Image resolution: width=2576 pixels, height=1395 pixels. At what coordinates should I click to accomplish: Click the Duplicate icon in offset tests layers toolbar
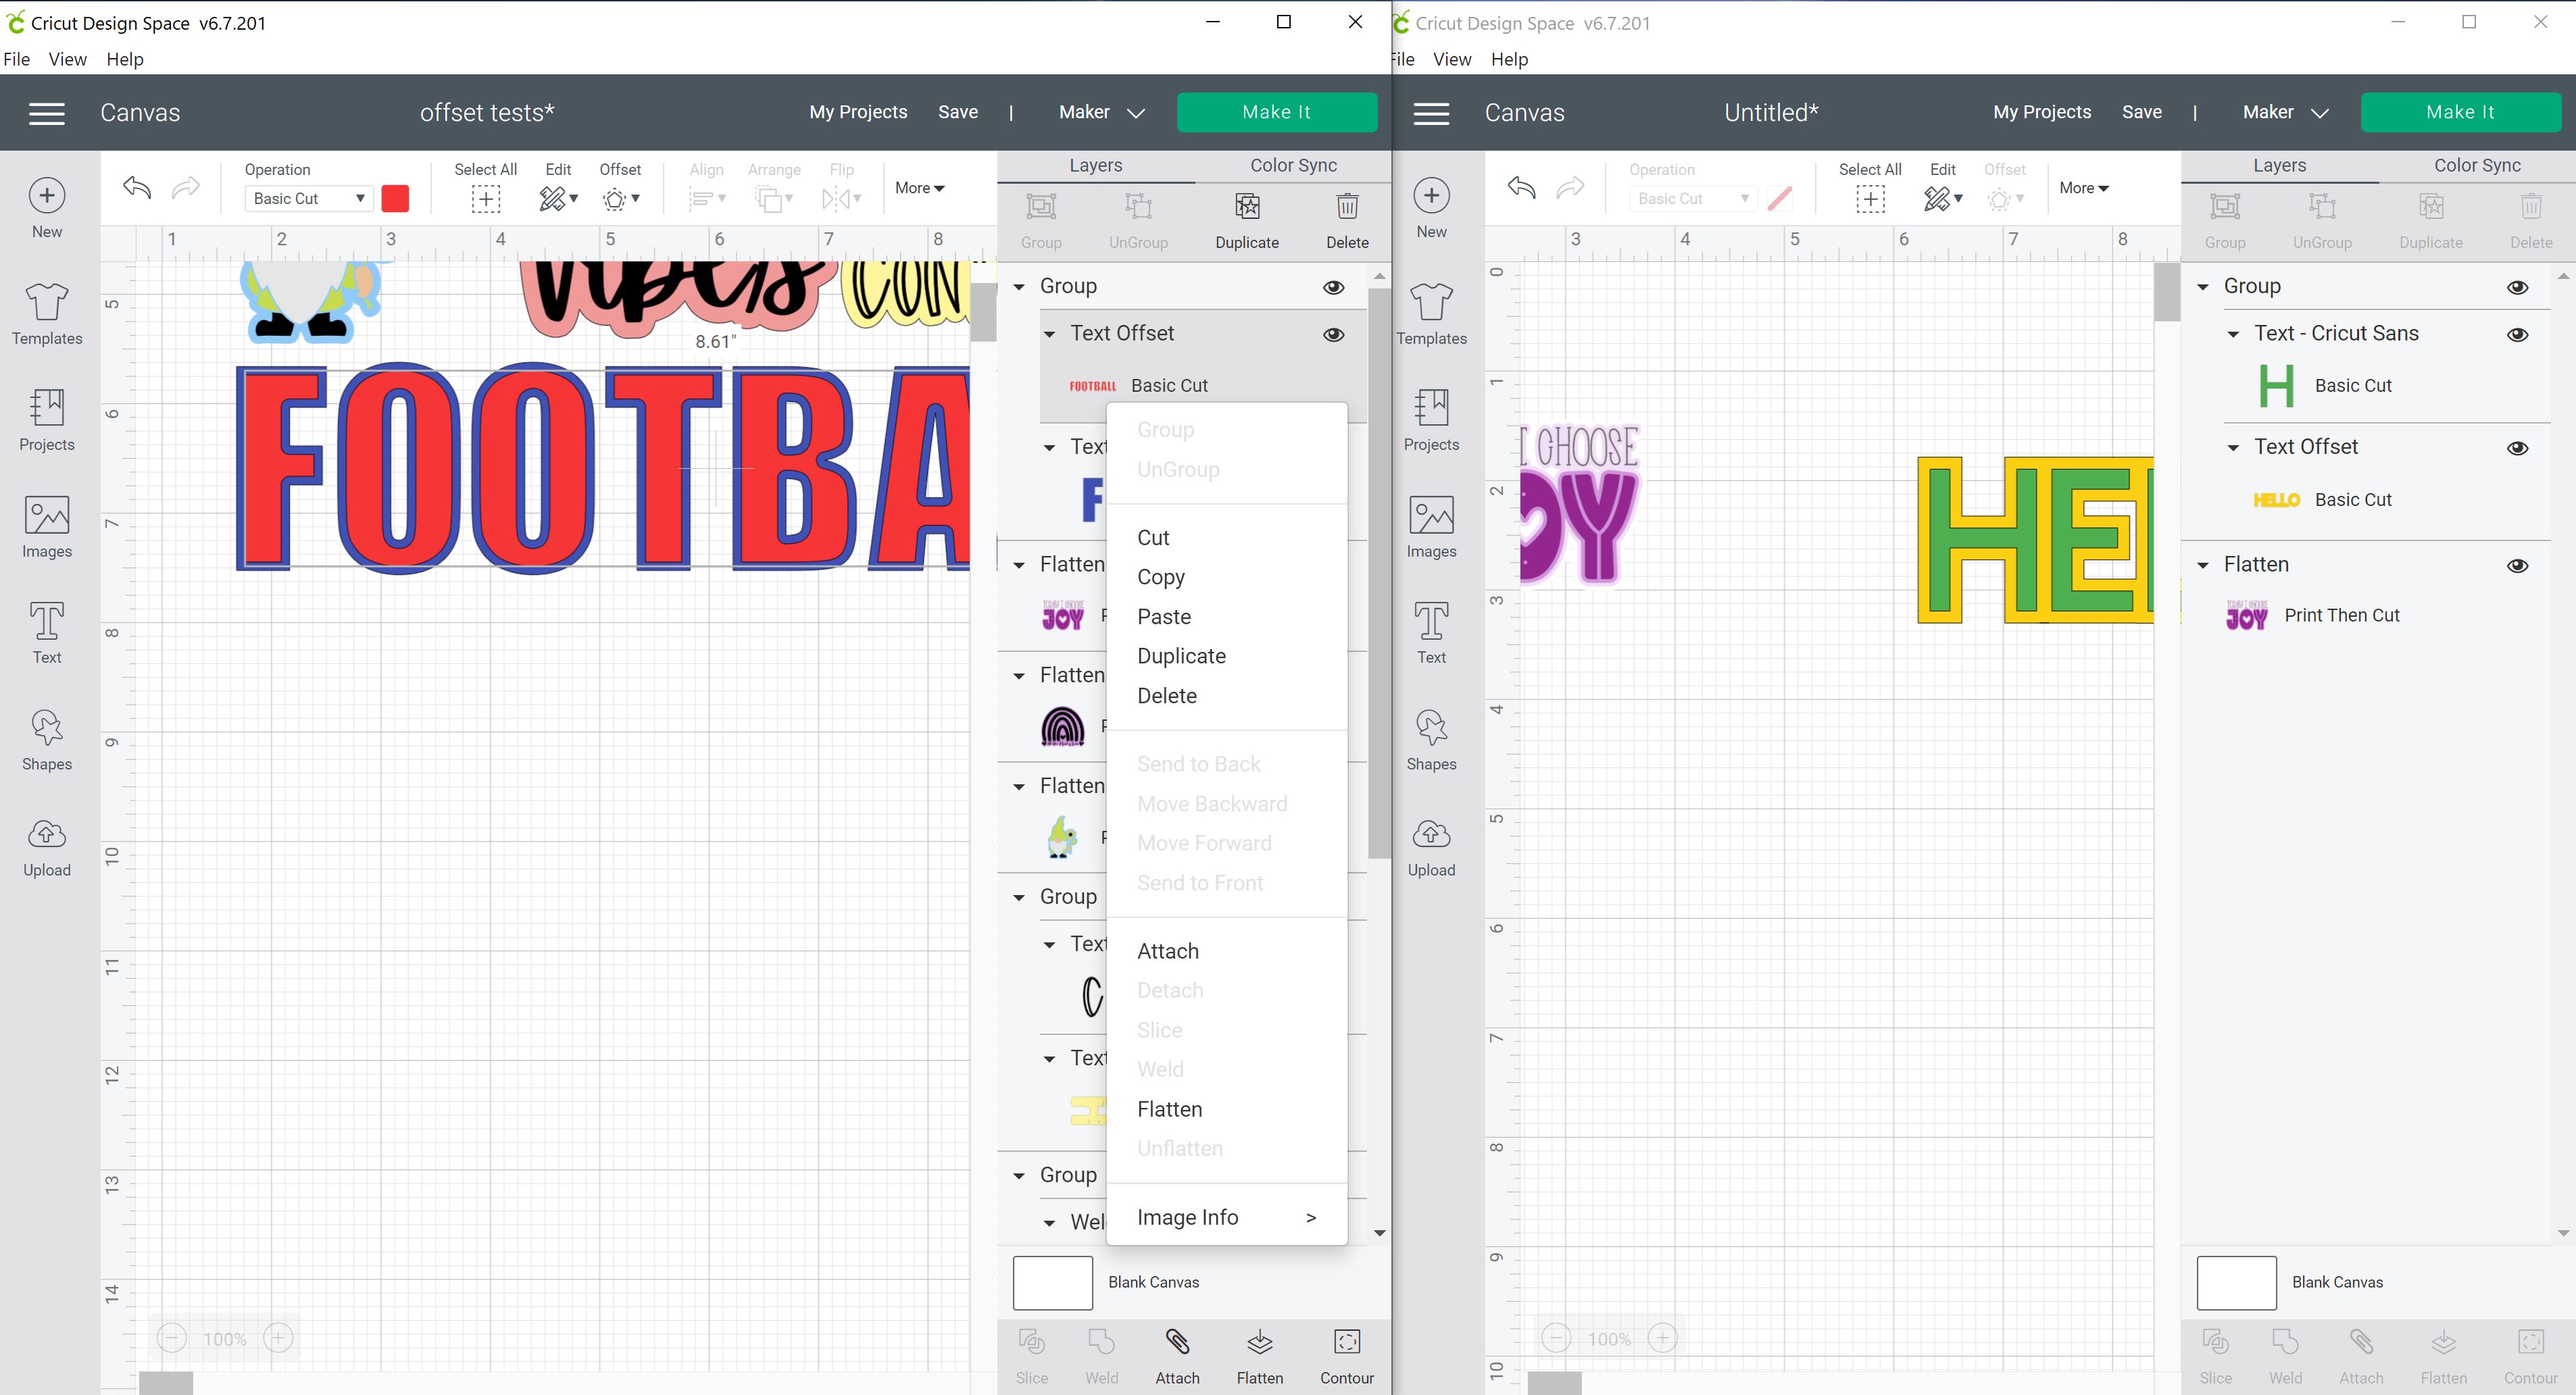[x=1247, y=207]
